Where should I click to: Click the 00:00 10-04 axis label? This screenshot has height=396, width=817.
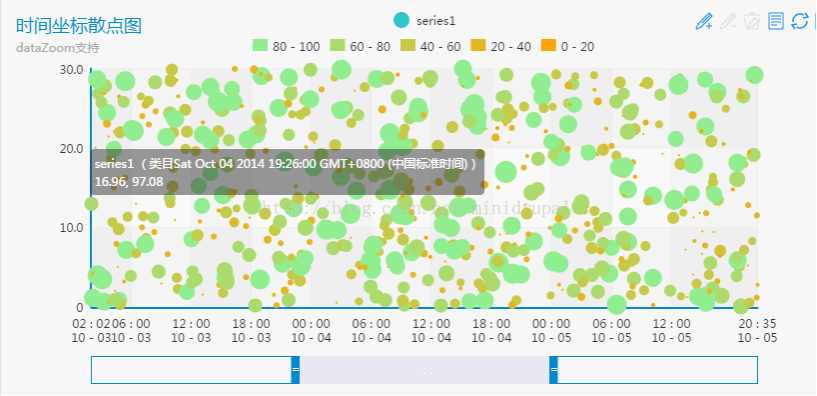311,330
